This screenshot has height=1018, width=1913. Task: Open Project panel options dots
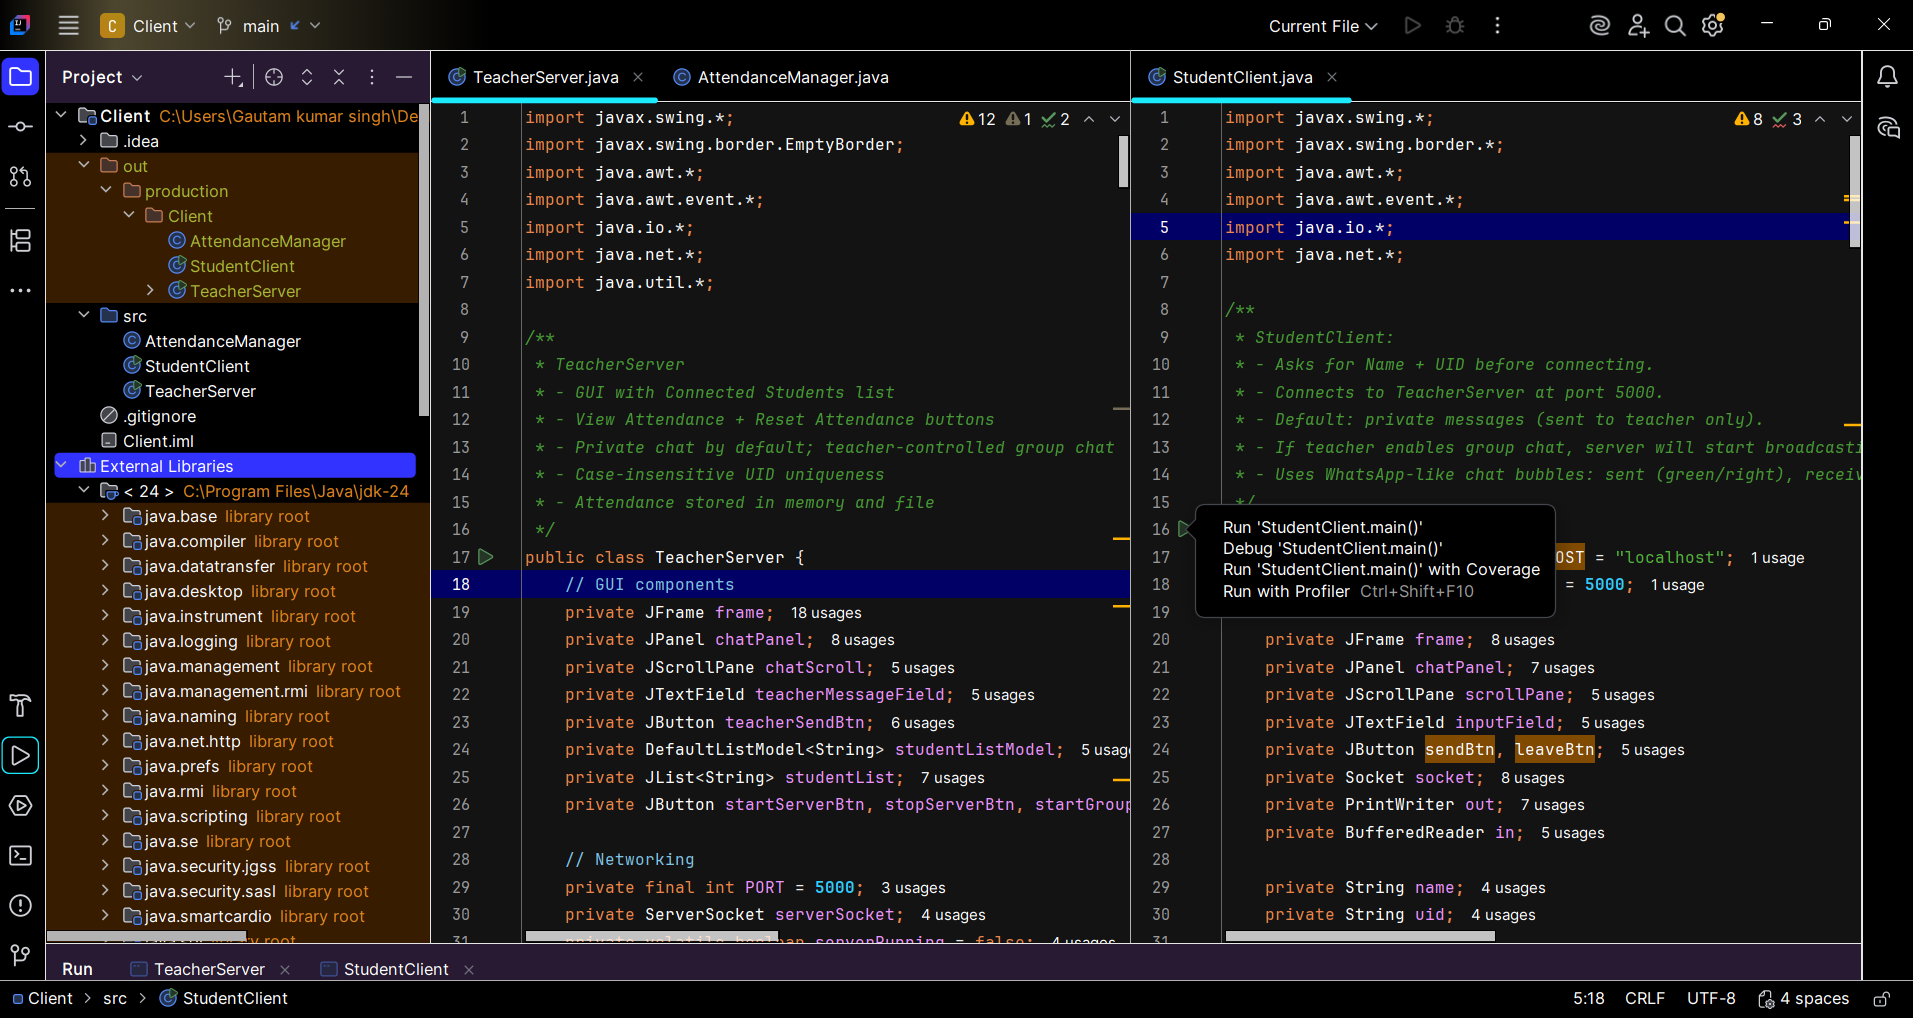(x=372, y=77)
